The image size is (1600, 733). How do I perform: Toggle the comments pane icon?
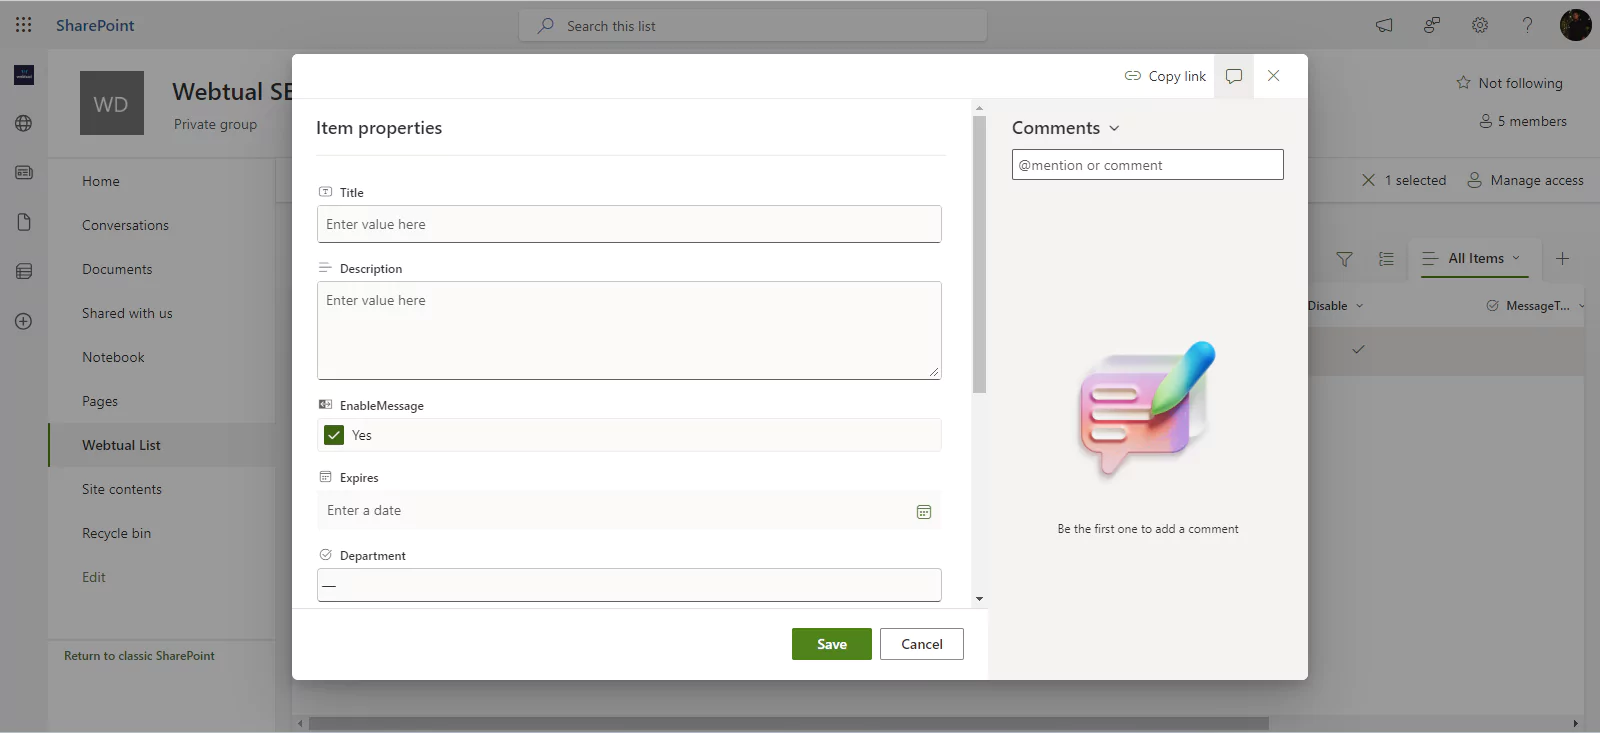[1234, 76]
